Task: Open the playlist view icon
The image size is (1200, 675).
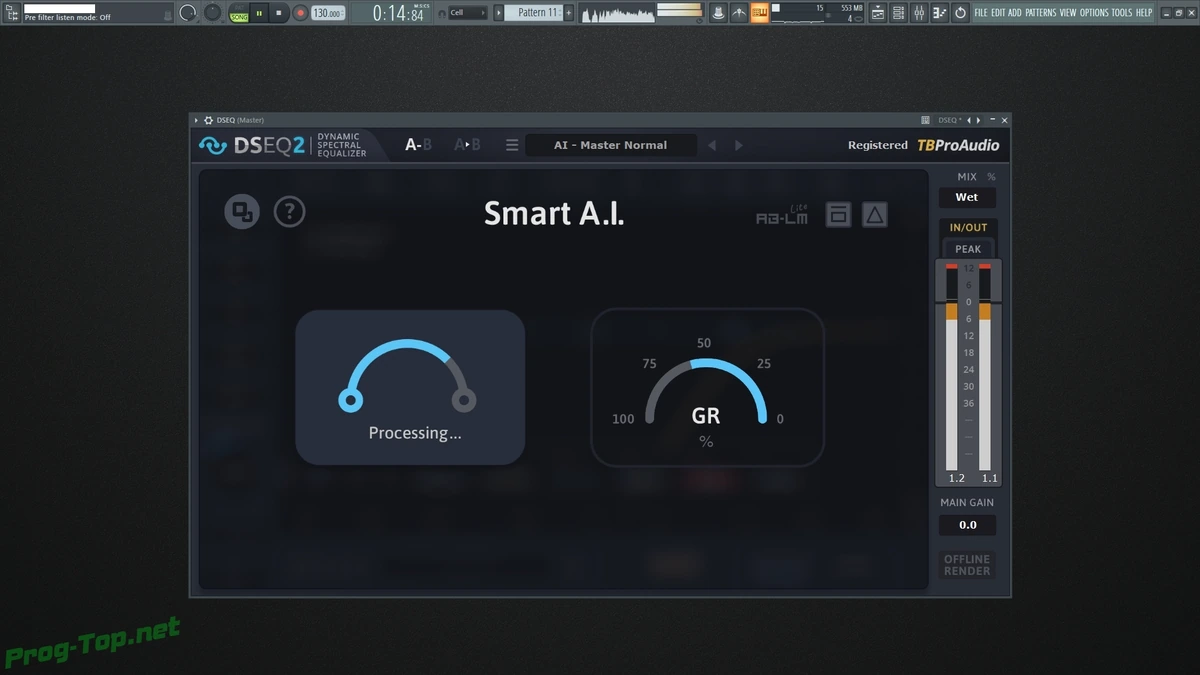Action: 878,13
